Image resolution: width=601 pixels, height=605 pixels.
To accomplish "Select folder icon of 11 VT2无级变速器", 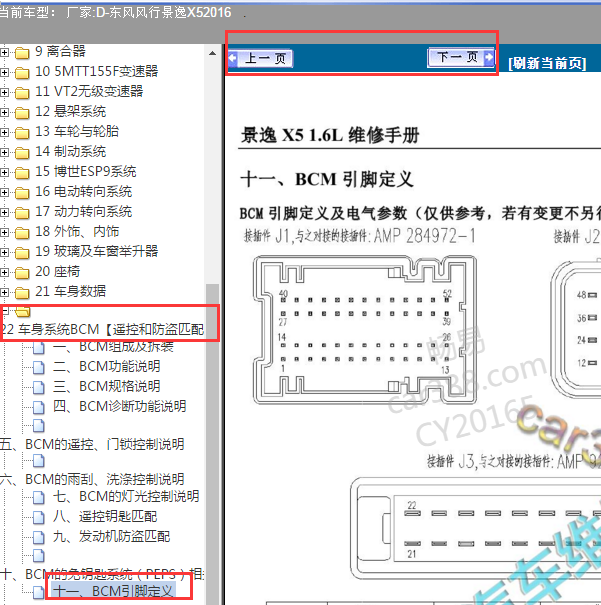I will (22, 93).
